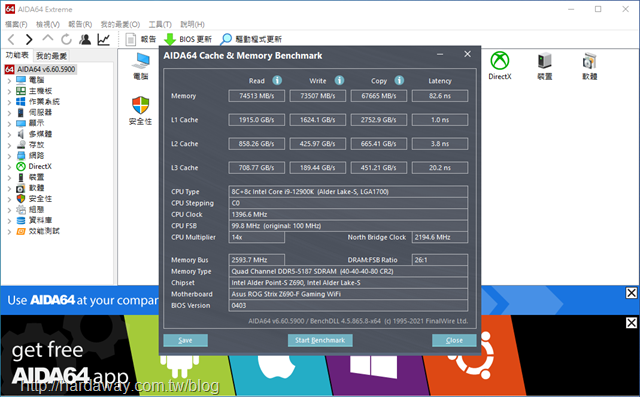Close the benchmark dialog with X
Image resolution: width=640 pixels, height=397 pixels.
[x=467, y=54]
